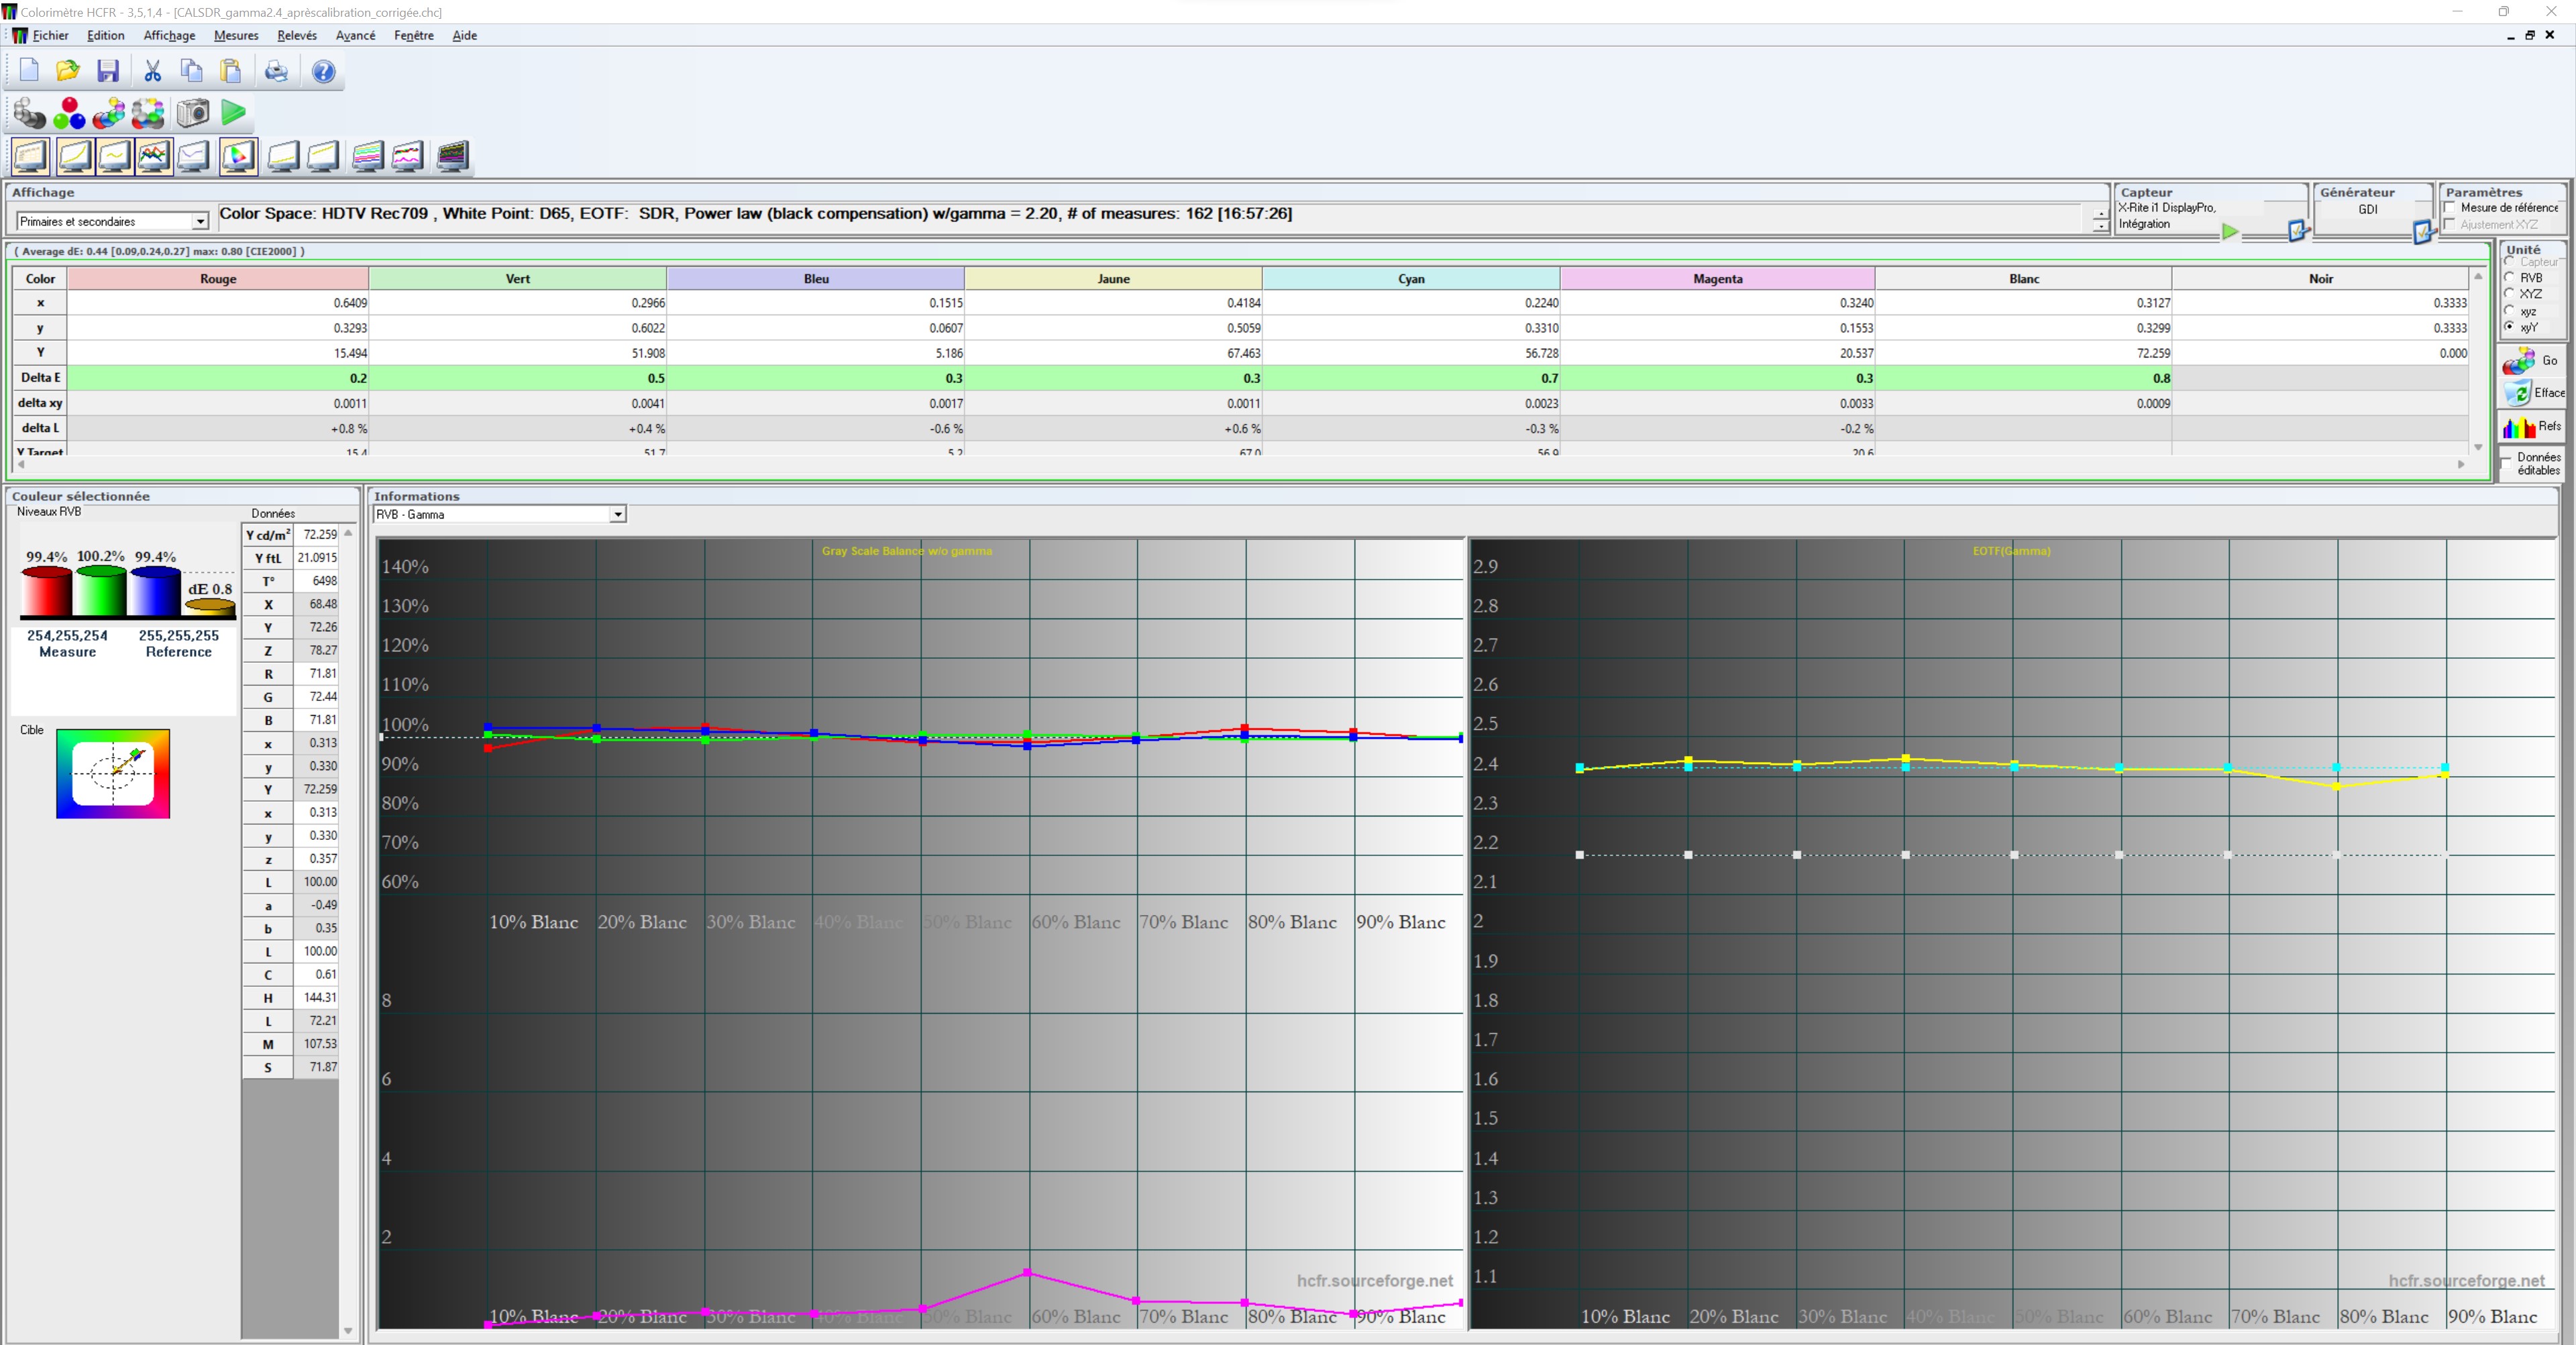Open luminance curve view monitor icon
The image size is (2576, 1345).
(x=75, y=156)
